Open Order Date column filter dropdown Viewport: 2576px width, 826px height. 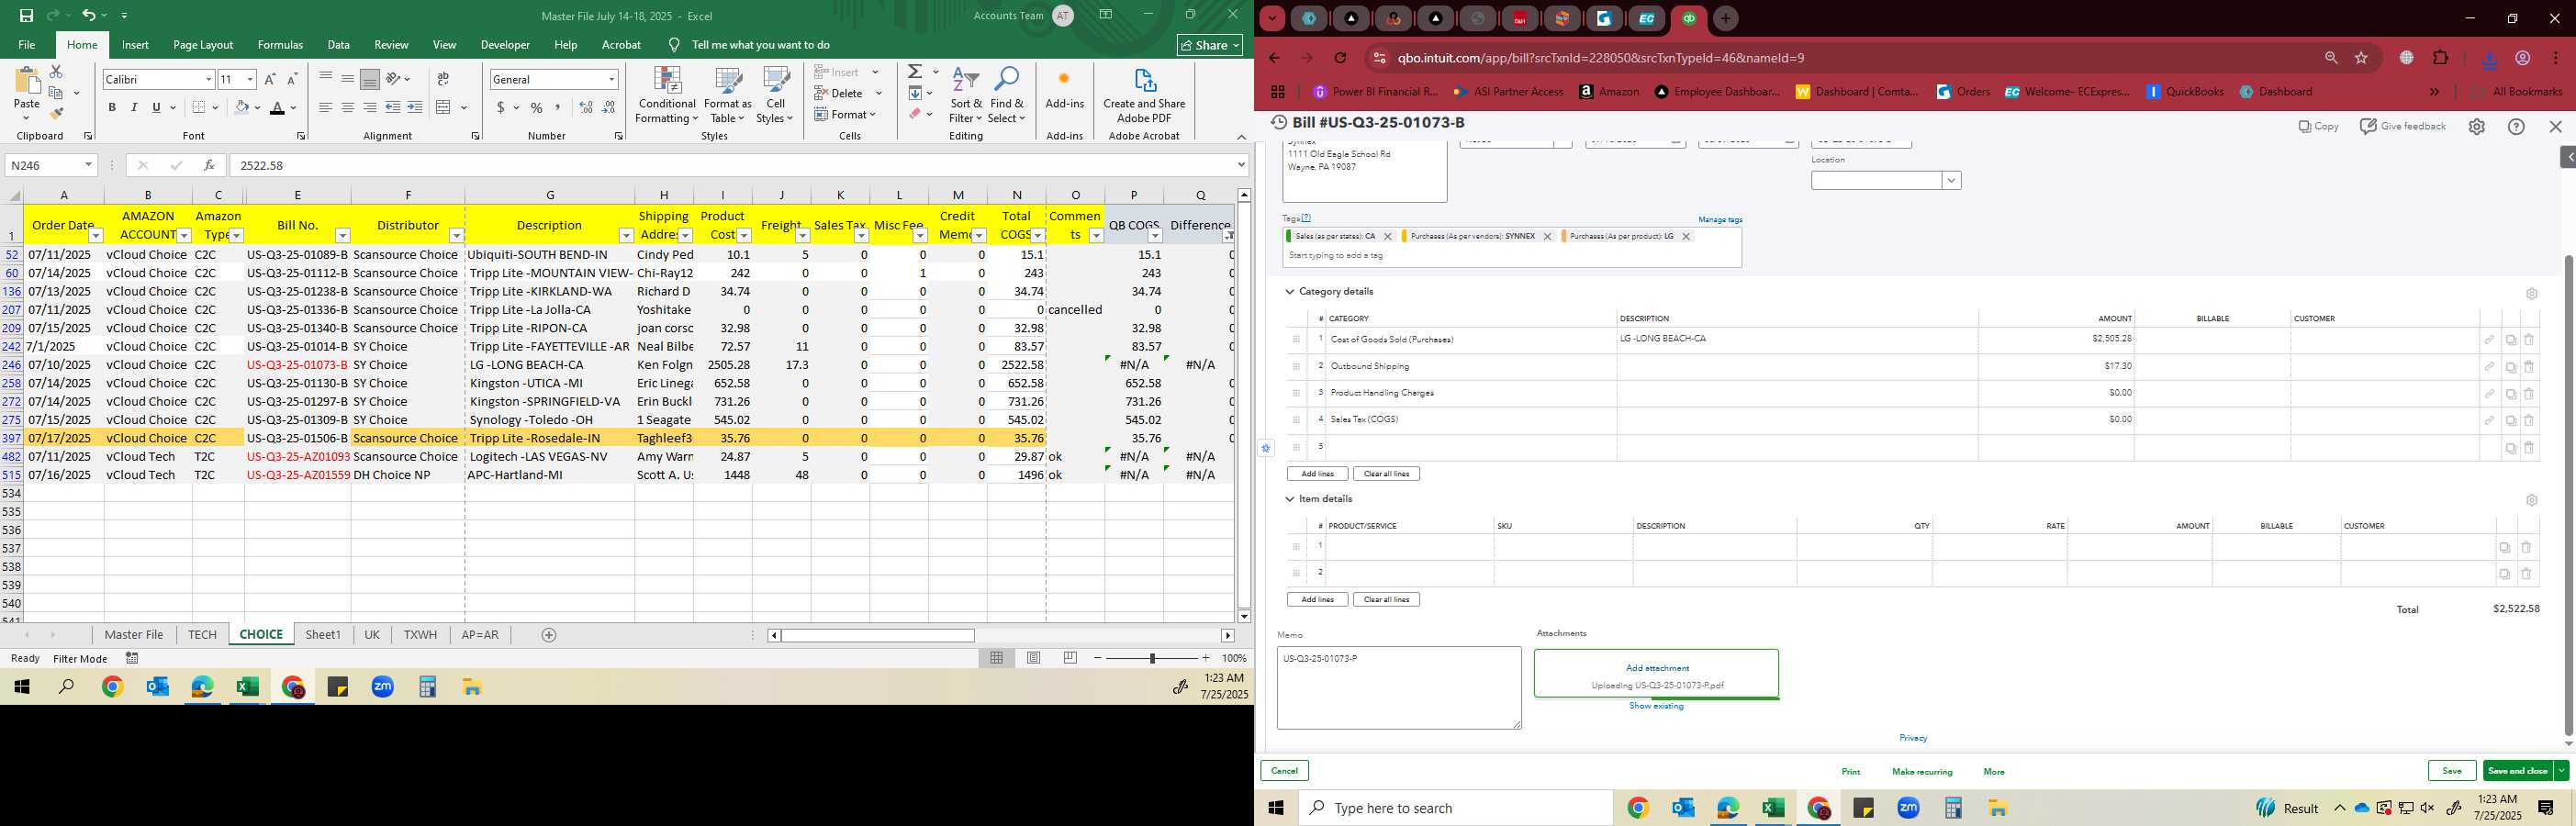coord(96,235)
